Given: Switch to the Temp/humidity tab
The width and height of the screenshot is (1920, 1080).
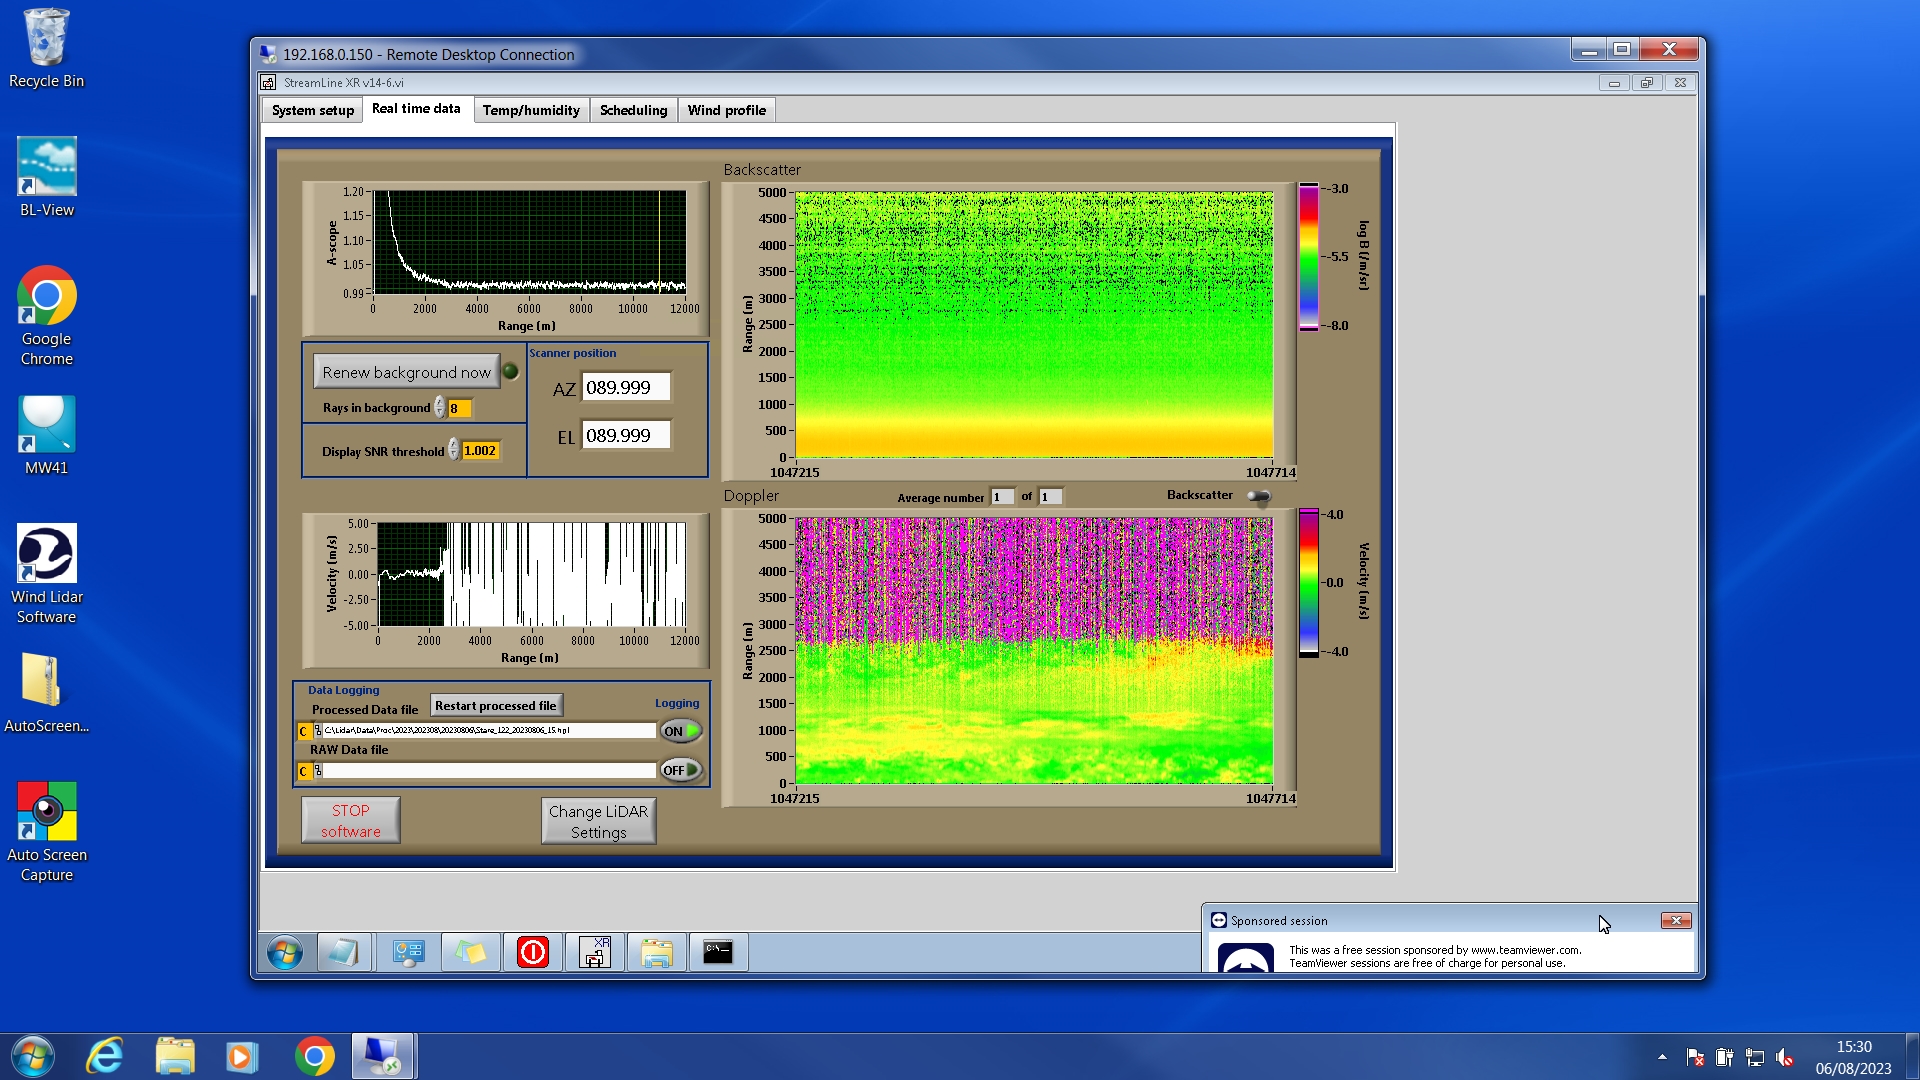Looking at the screenshot, I should coord(530,110).
